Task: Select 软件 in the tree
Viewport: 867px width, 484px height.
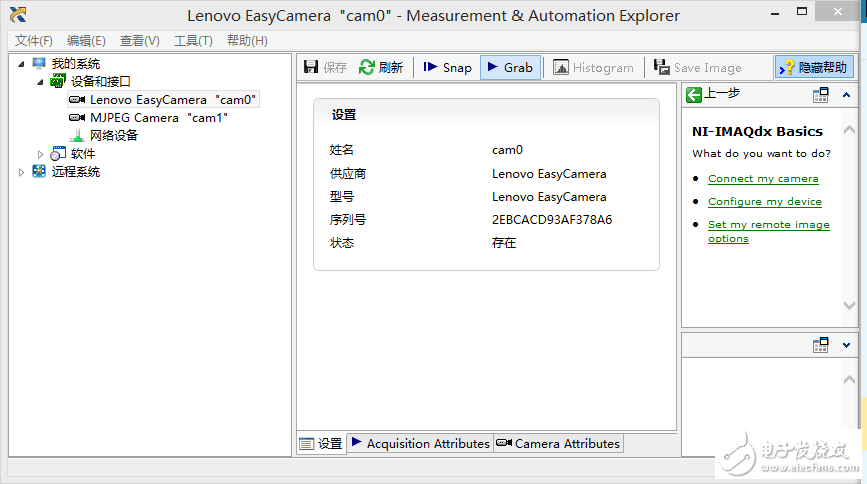Action: (83, 154)
